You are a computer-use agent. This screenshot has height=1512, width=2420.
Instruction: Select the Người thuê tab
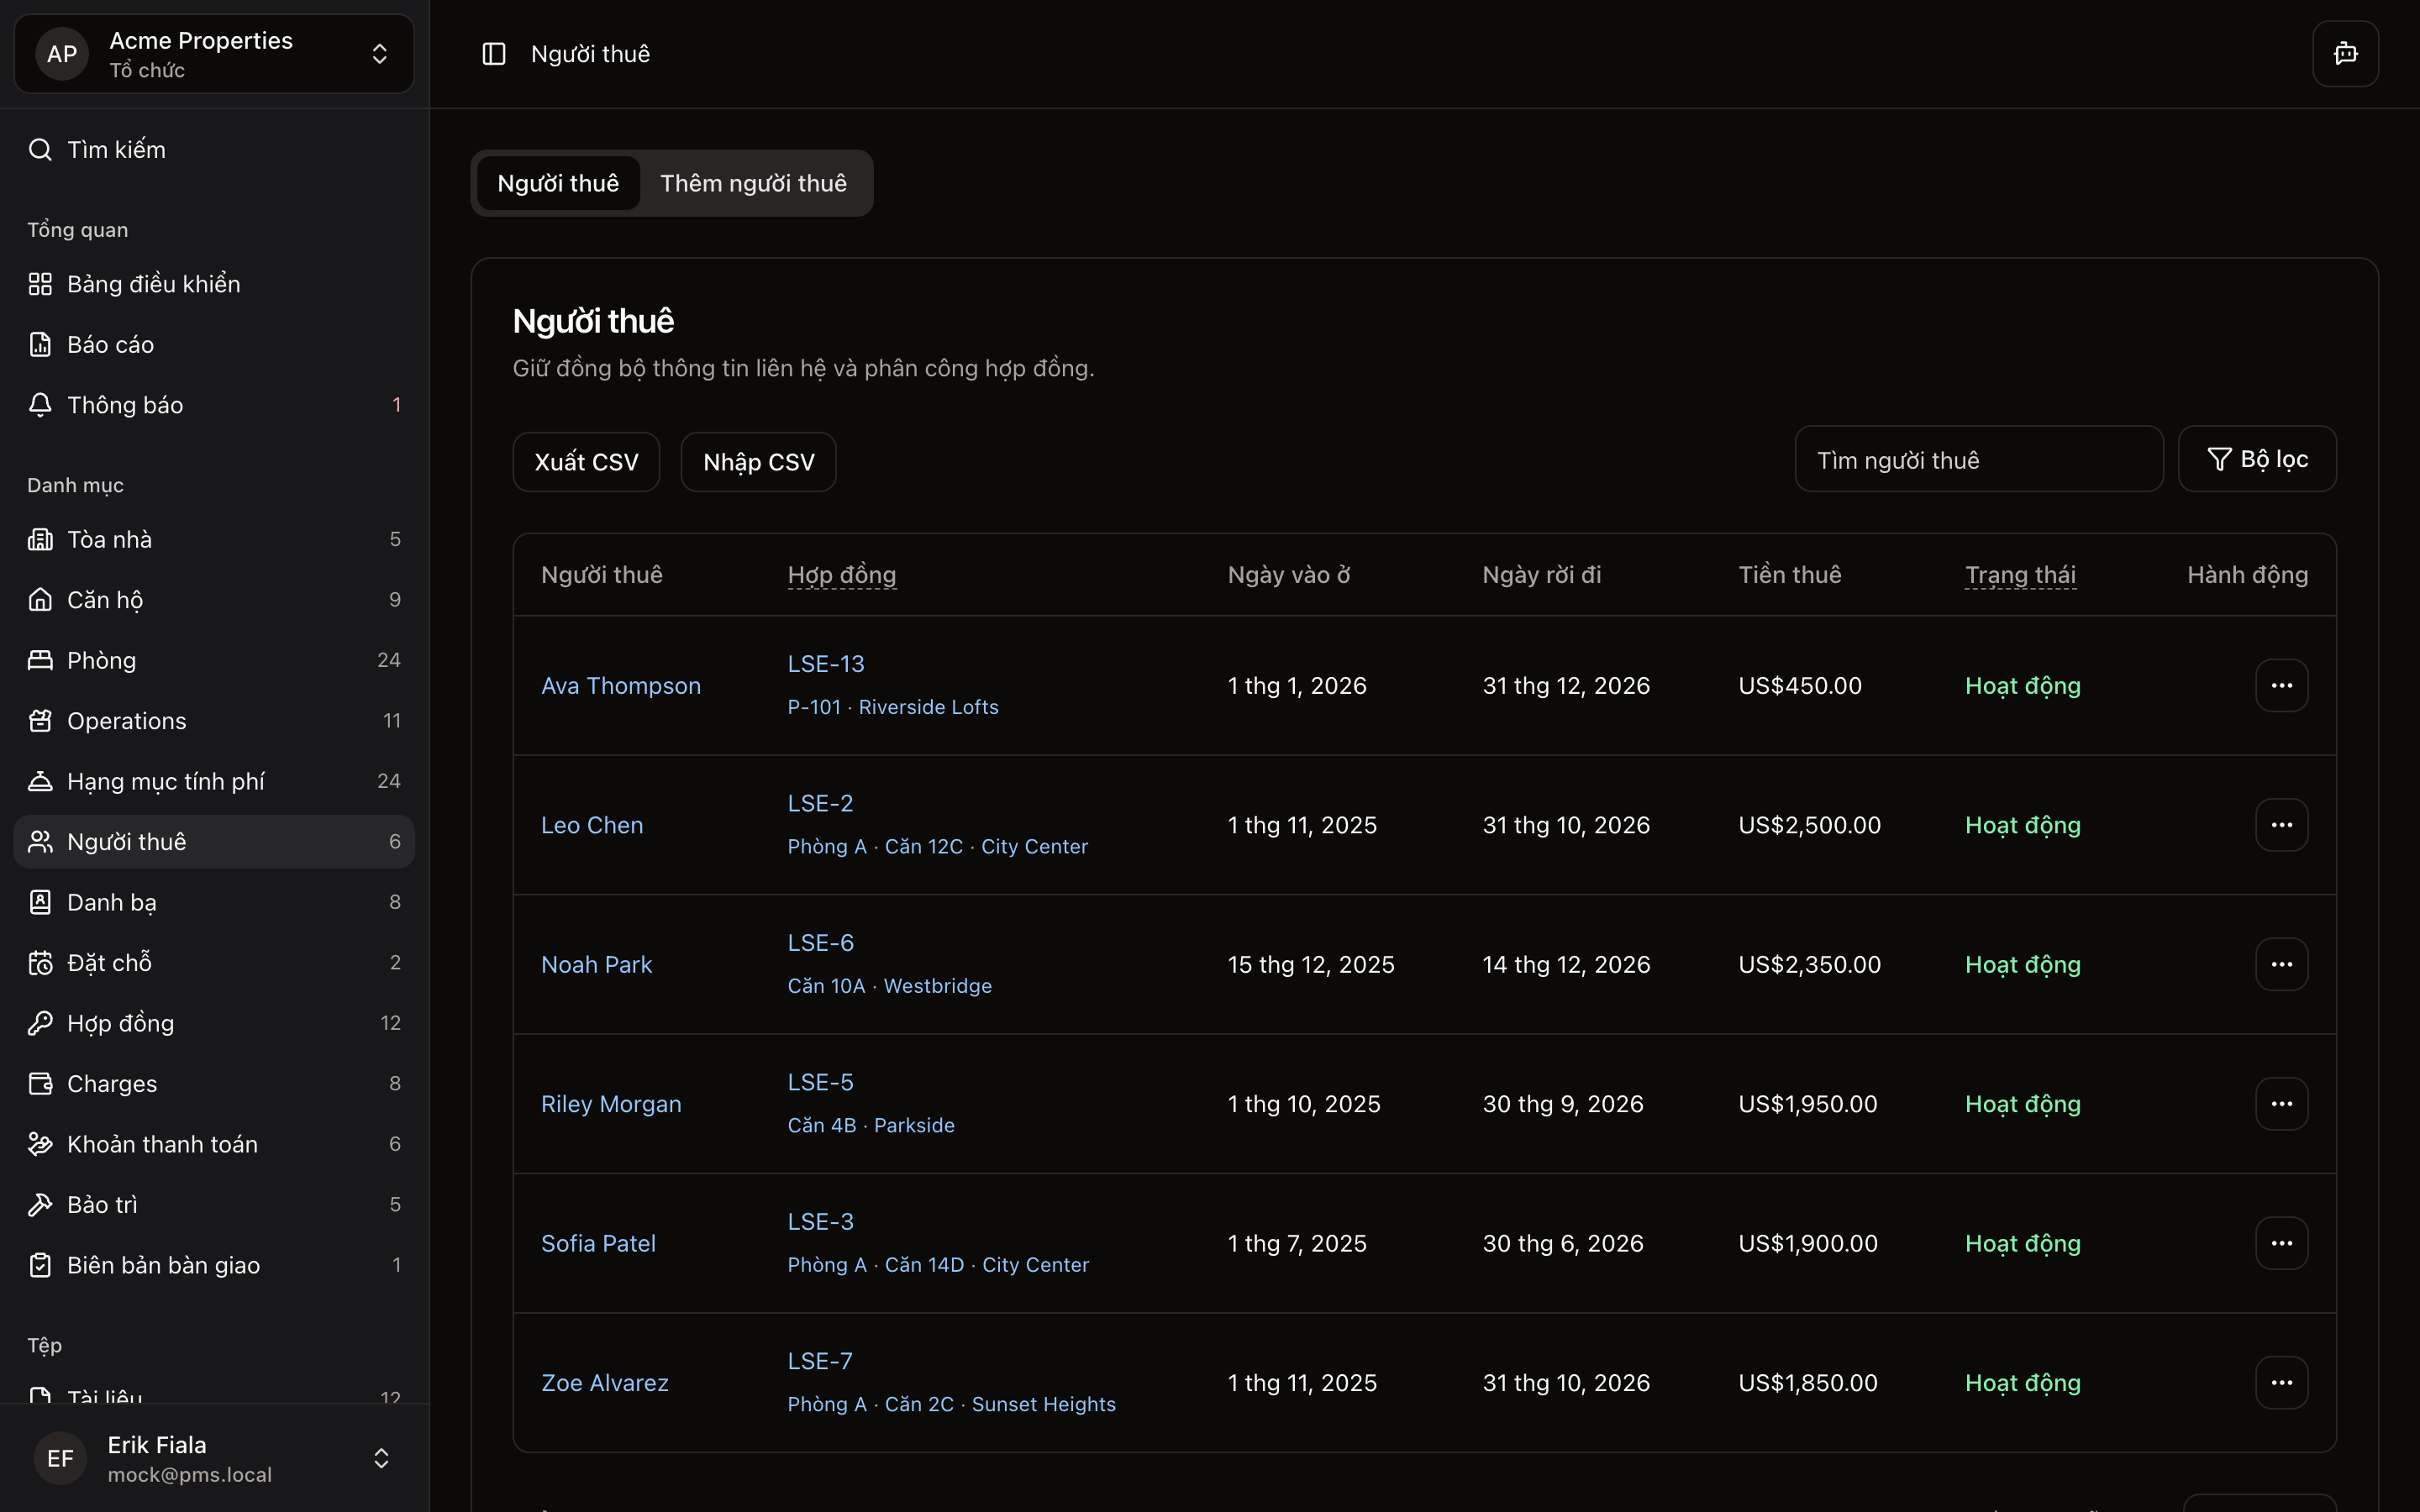tap(558, 183)
